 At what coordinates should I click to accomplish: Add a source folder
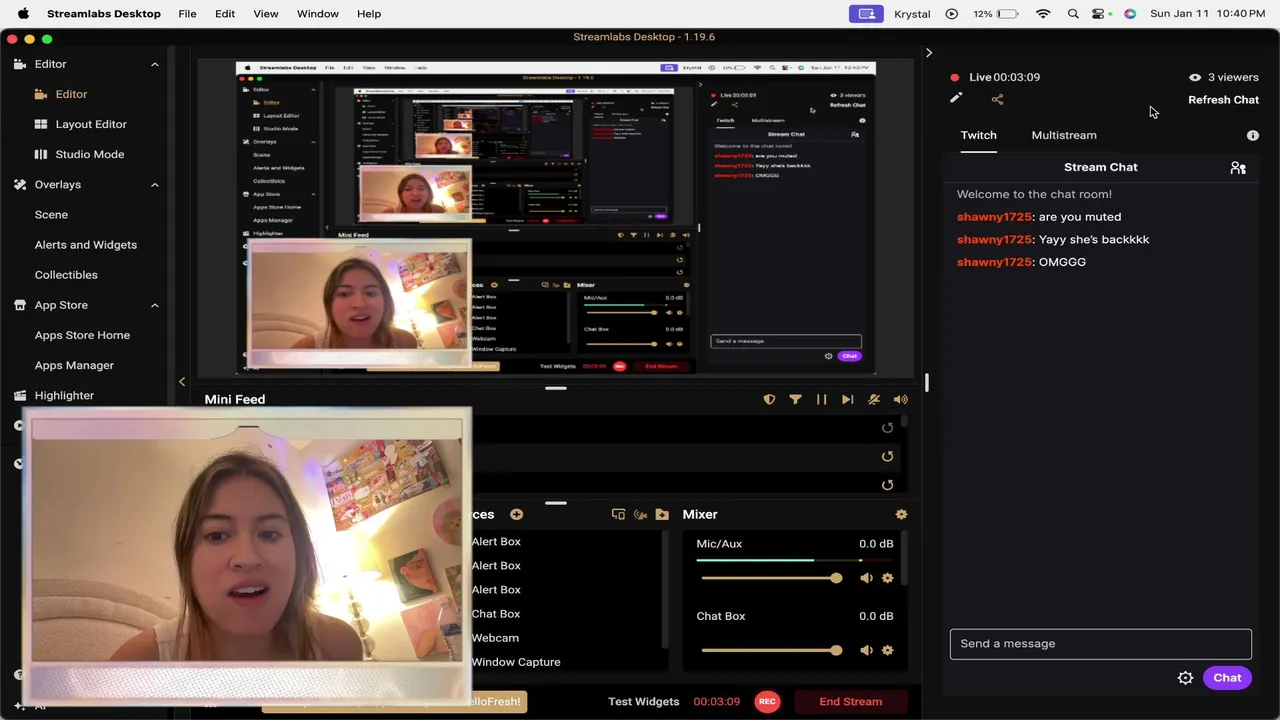click(662, 514)
